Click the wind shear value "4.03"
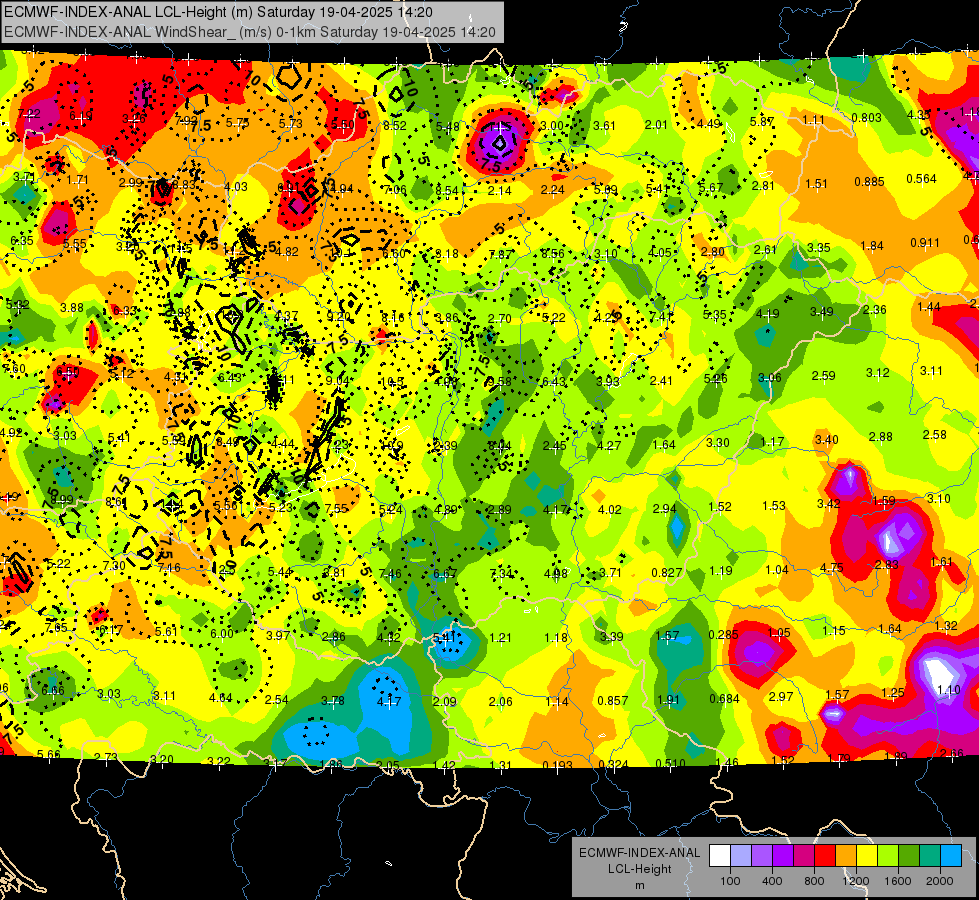The image size is (979, 900). [235, 187]
